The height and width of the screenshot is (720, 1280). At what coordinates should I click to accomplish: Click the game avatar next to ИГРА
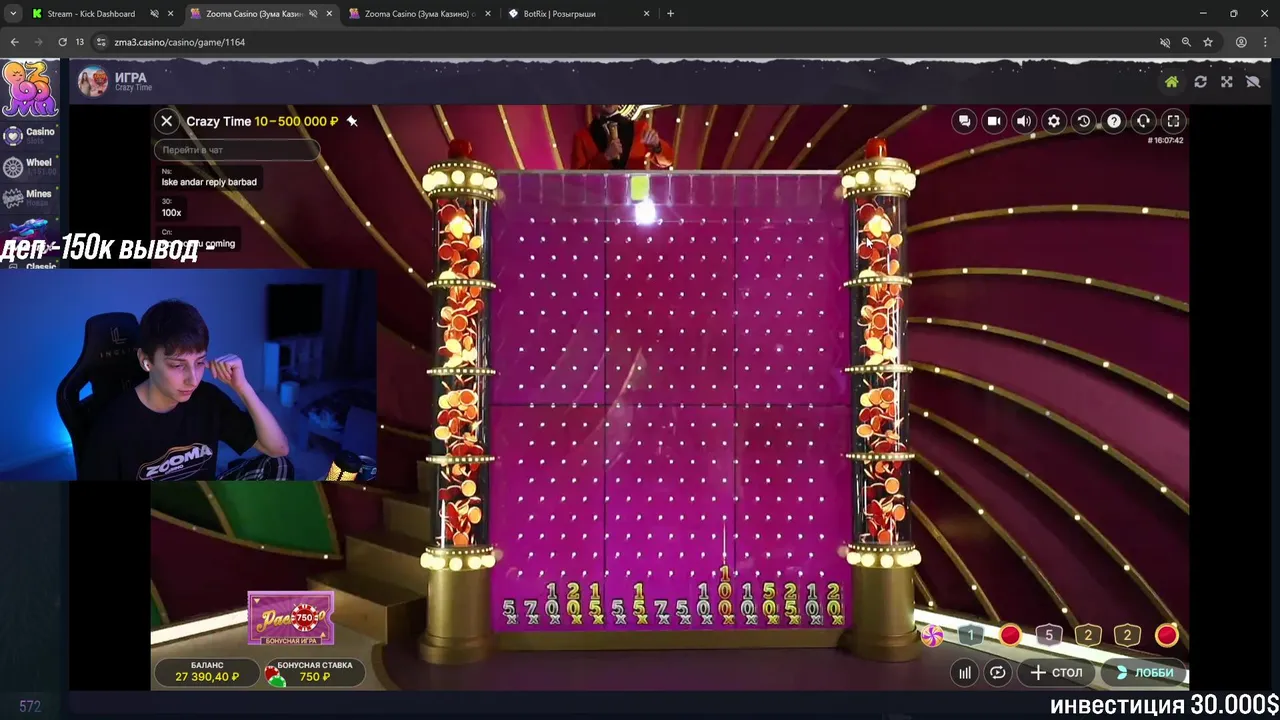click(93, 82)
